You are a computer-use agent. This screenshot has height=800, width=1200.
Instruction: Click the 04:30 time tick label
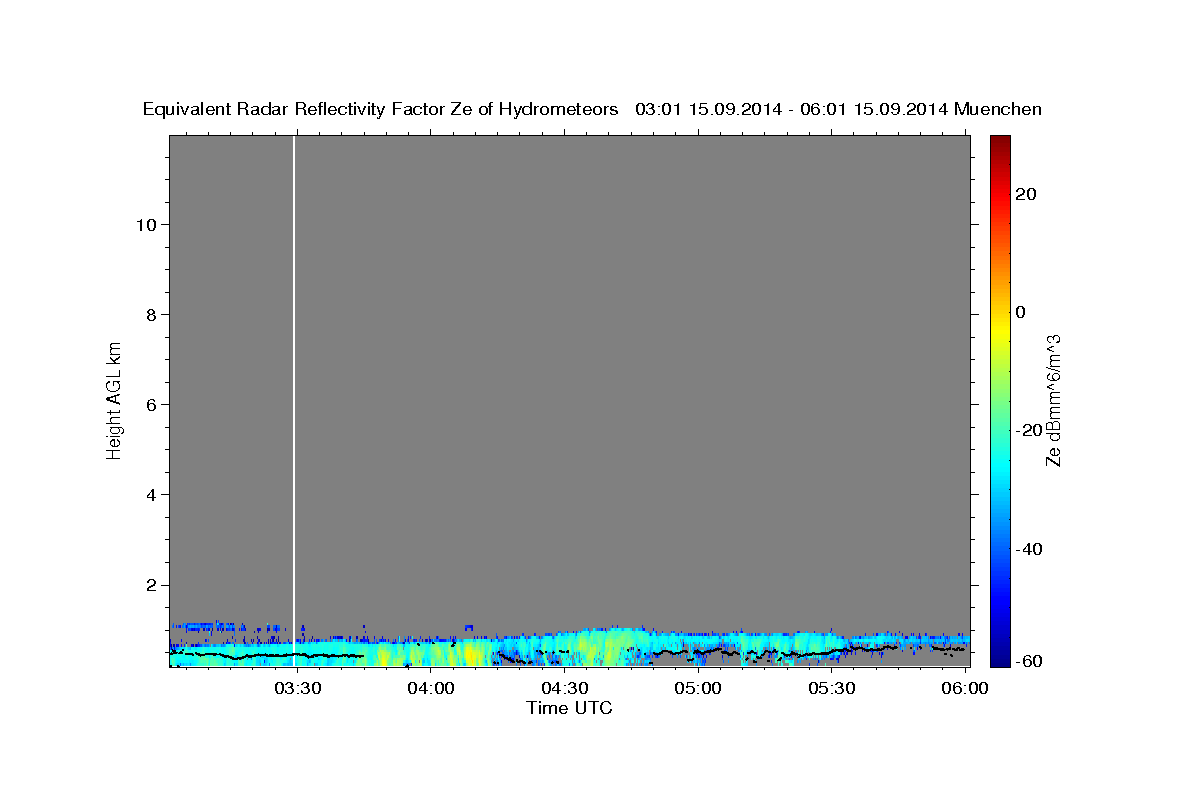tap(564, 688)
